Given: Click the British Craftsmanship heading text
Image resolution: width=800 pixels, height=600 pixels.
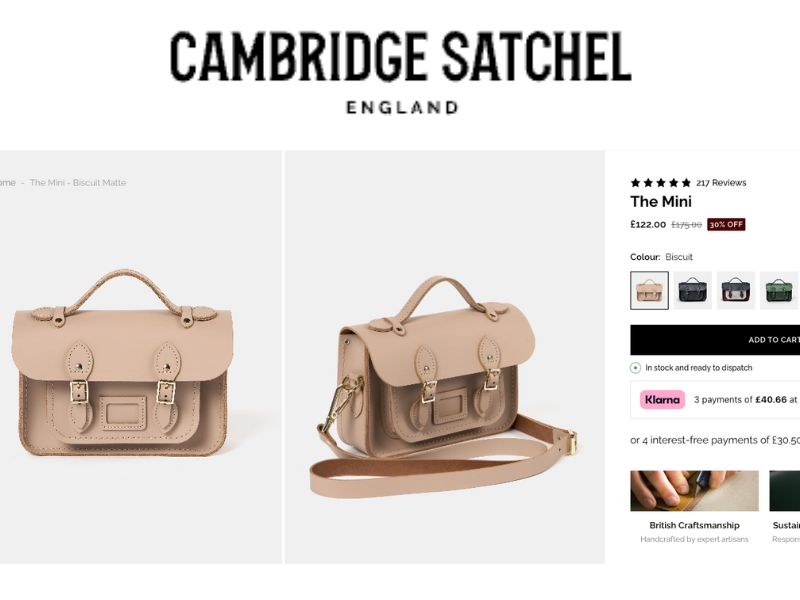Looking at the screenshot, I should [x=694, y=525].
